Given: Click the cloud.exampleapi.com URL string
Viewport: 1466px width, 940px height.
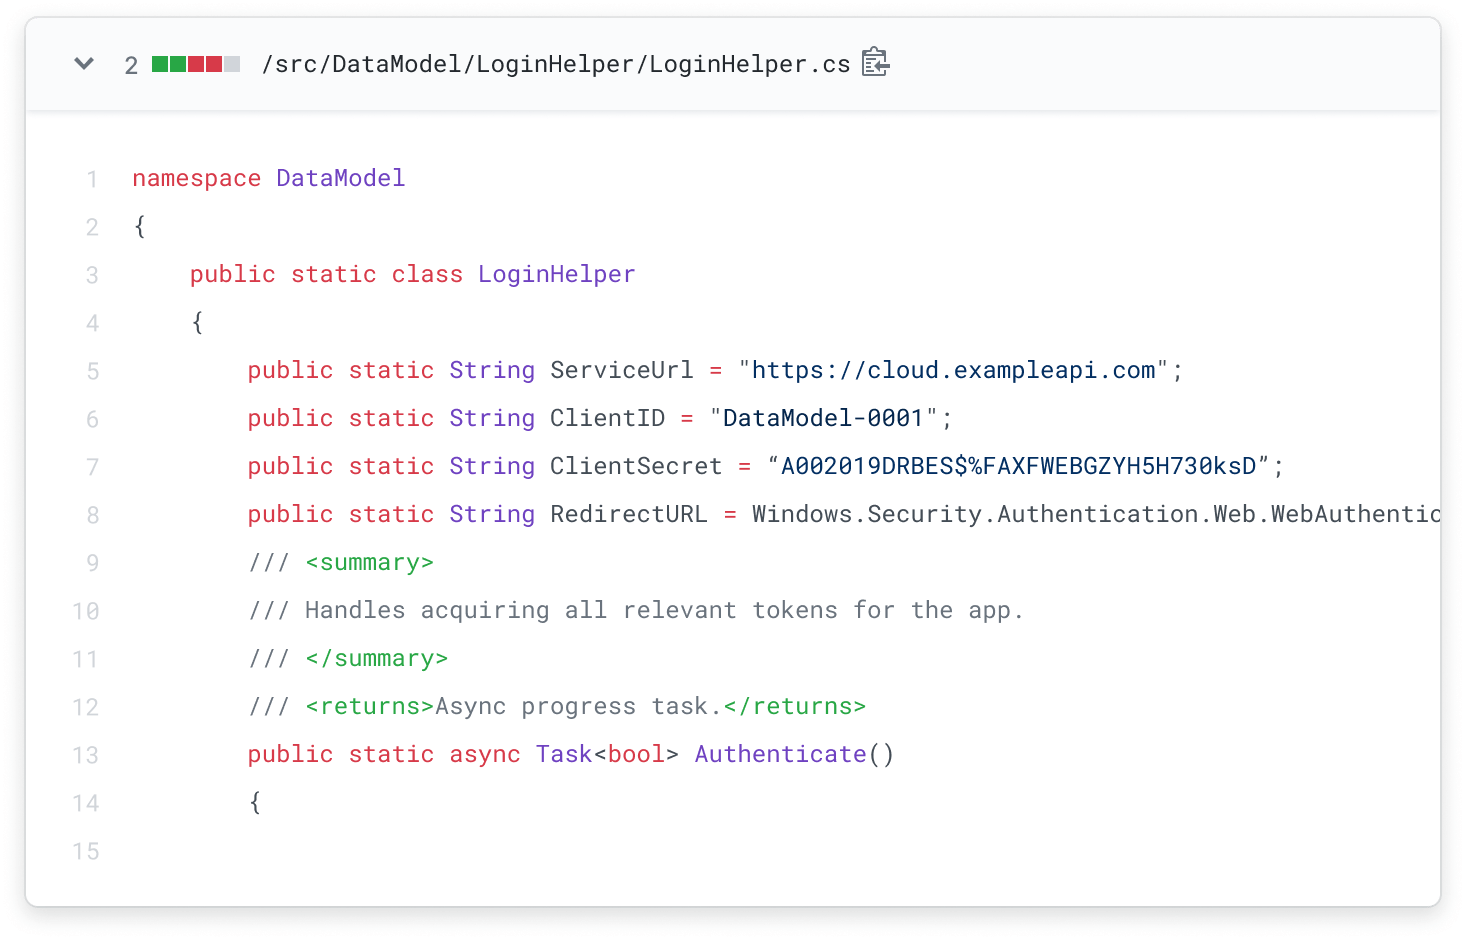Looking at the screenshot, I should click(953, 370).
